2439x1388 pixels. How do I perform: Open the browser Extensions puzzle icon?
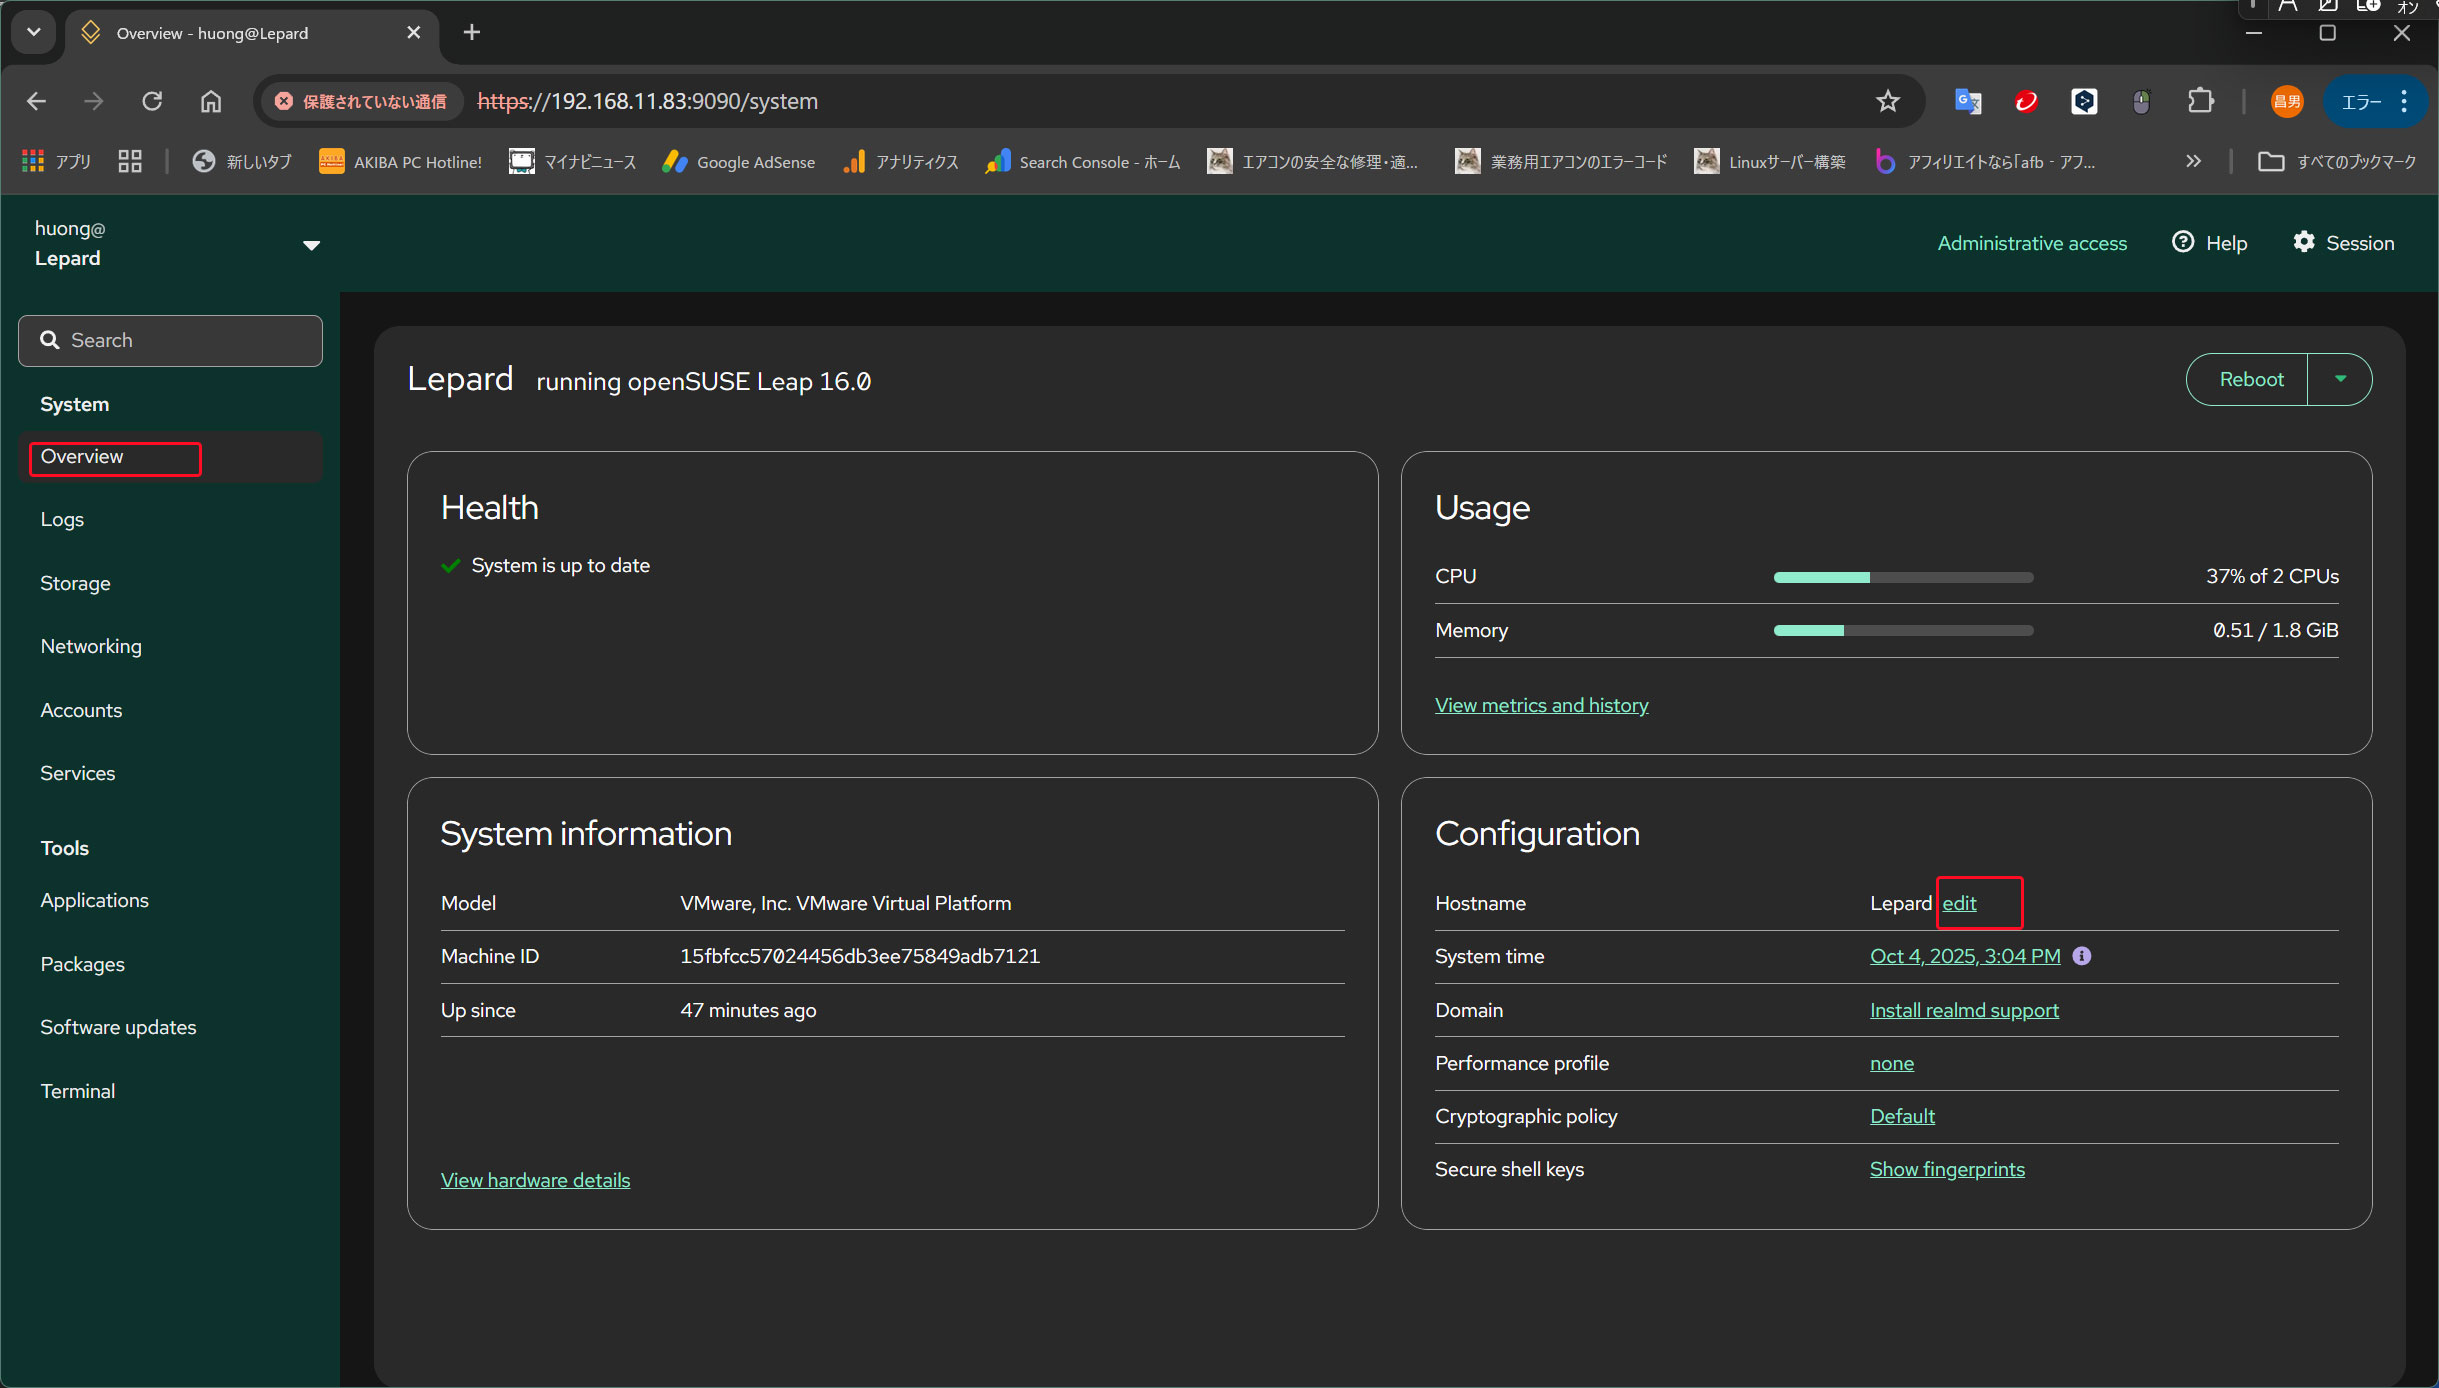tap(2200, 101)
